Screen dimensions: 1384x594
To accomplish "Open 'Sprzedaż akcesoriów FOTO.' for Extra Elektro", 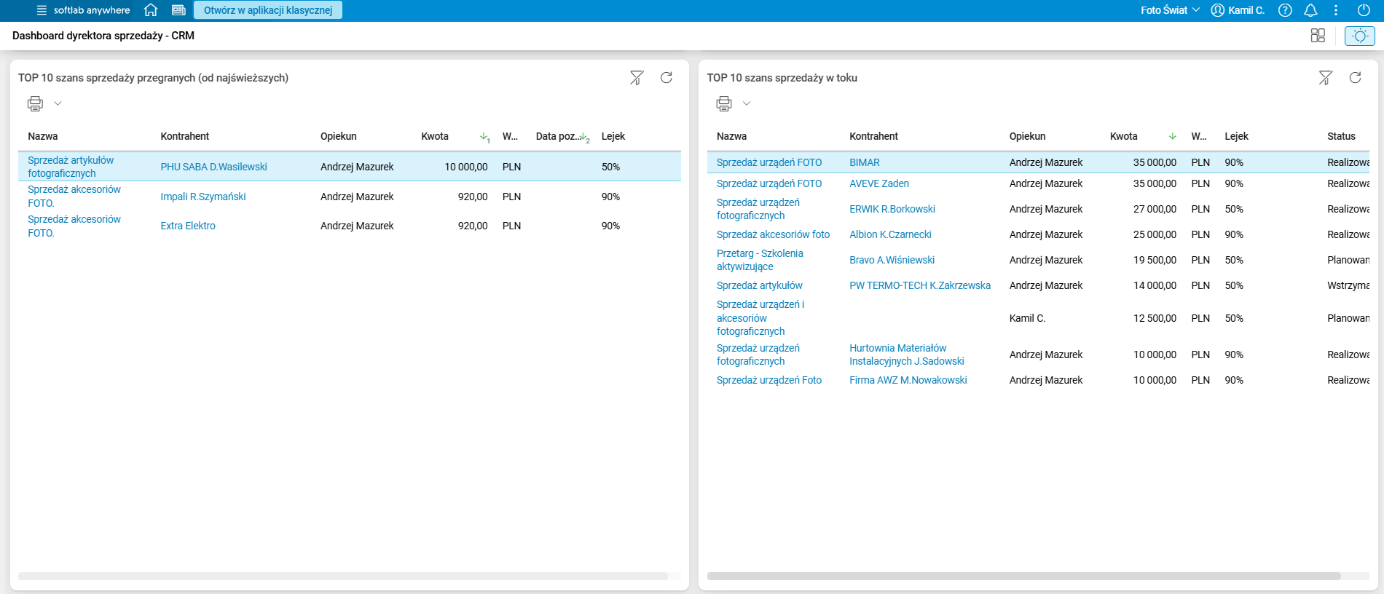I will coord(74,225).
